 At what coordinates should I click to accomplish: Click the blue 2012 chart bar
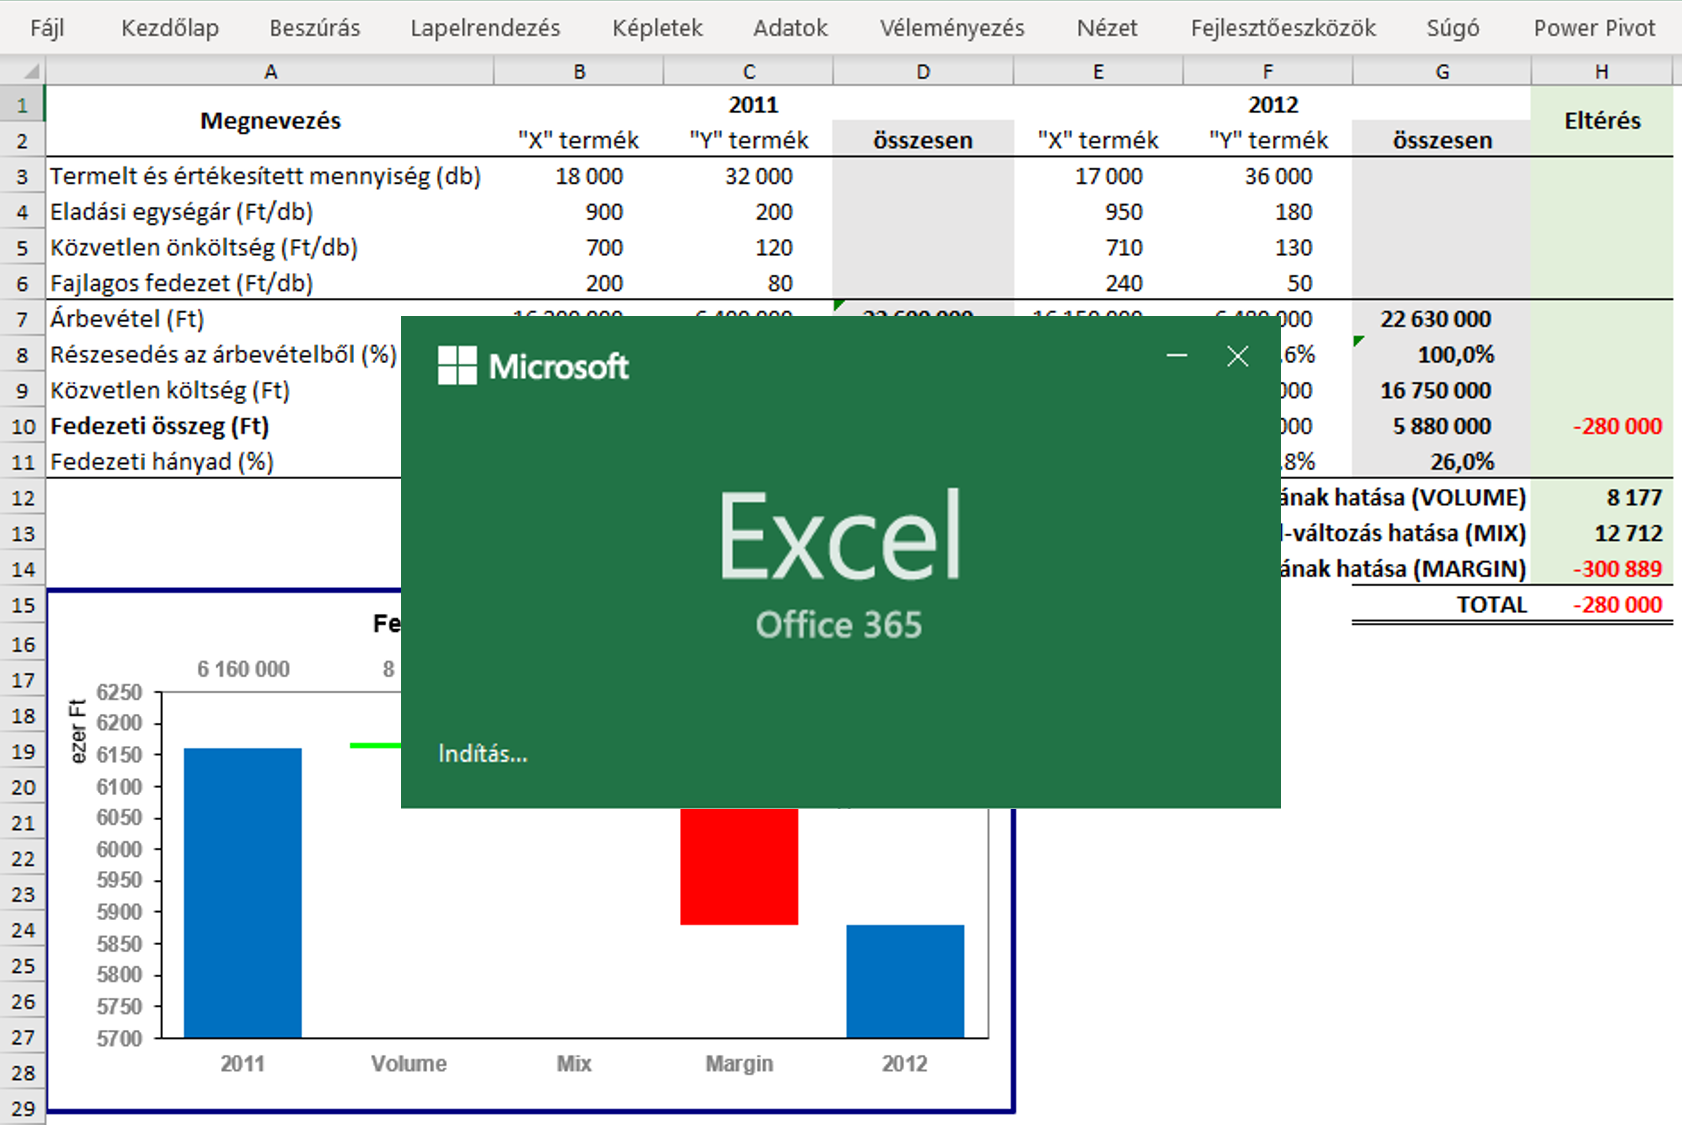pos(905,980)
